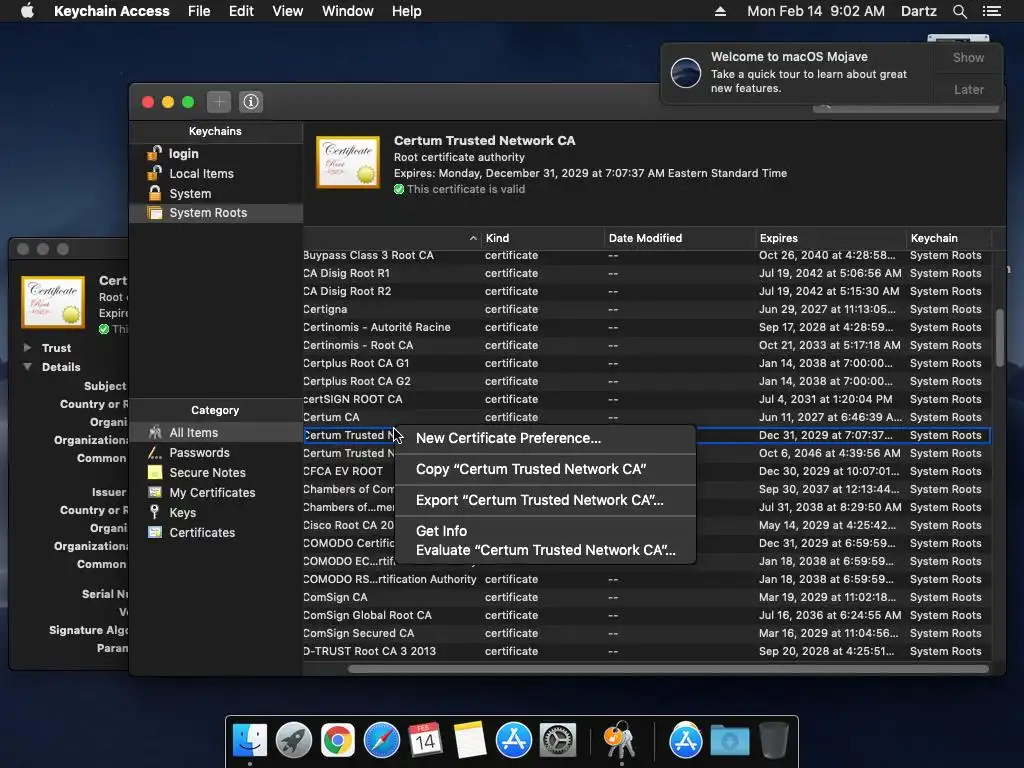
Task: Select the ComSign Global Root CA row
Action: click(x=647, y=615)
